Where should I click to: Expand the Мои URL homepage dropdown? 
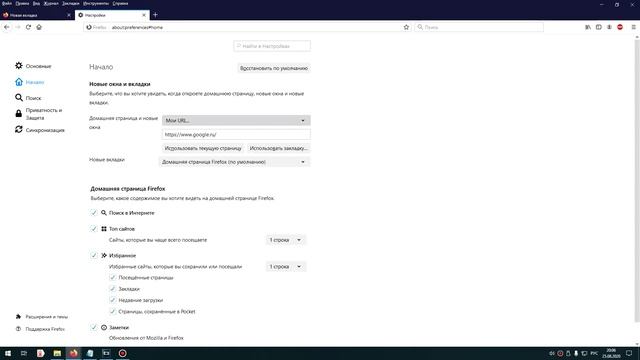(x=236, y=120)
